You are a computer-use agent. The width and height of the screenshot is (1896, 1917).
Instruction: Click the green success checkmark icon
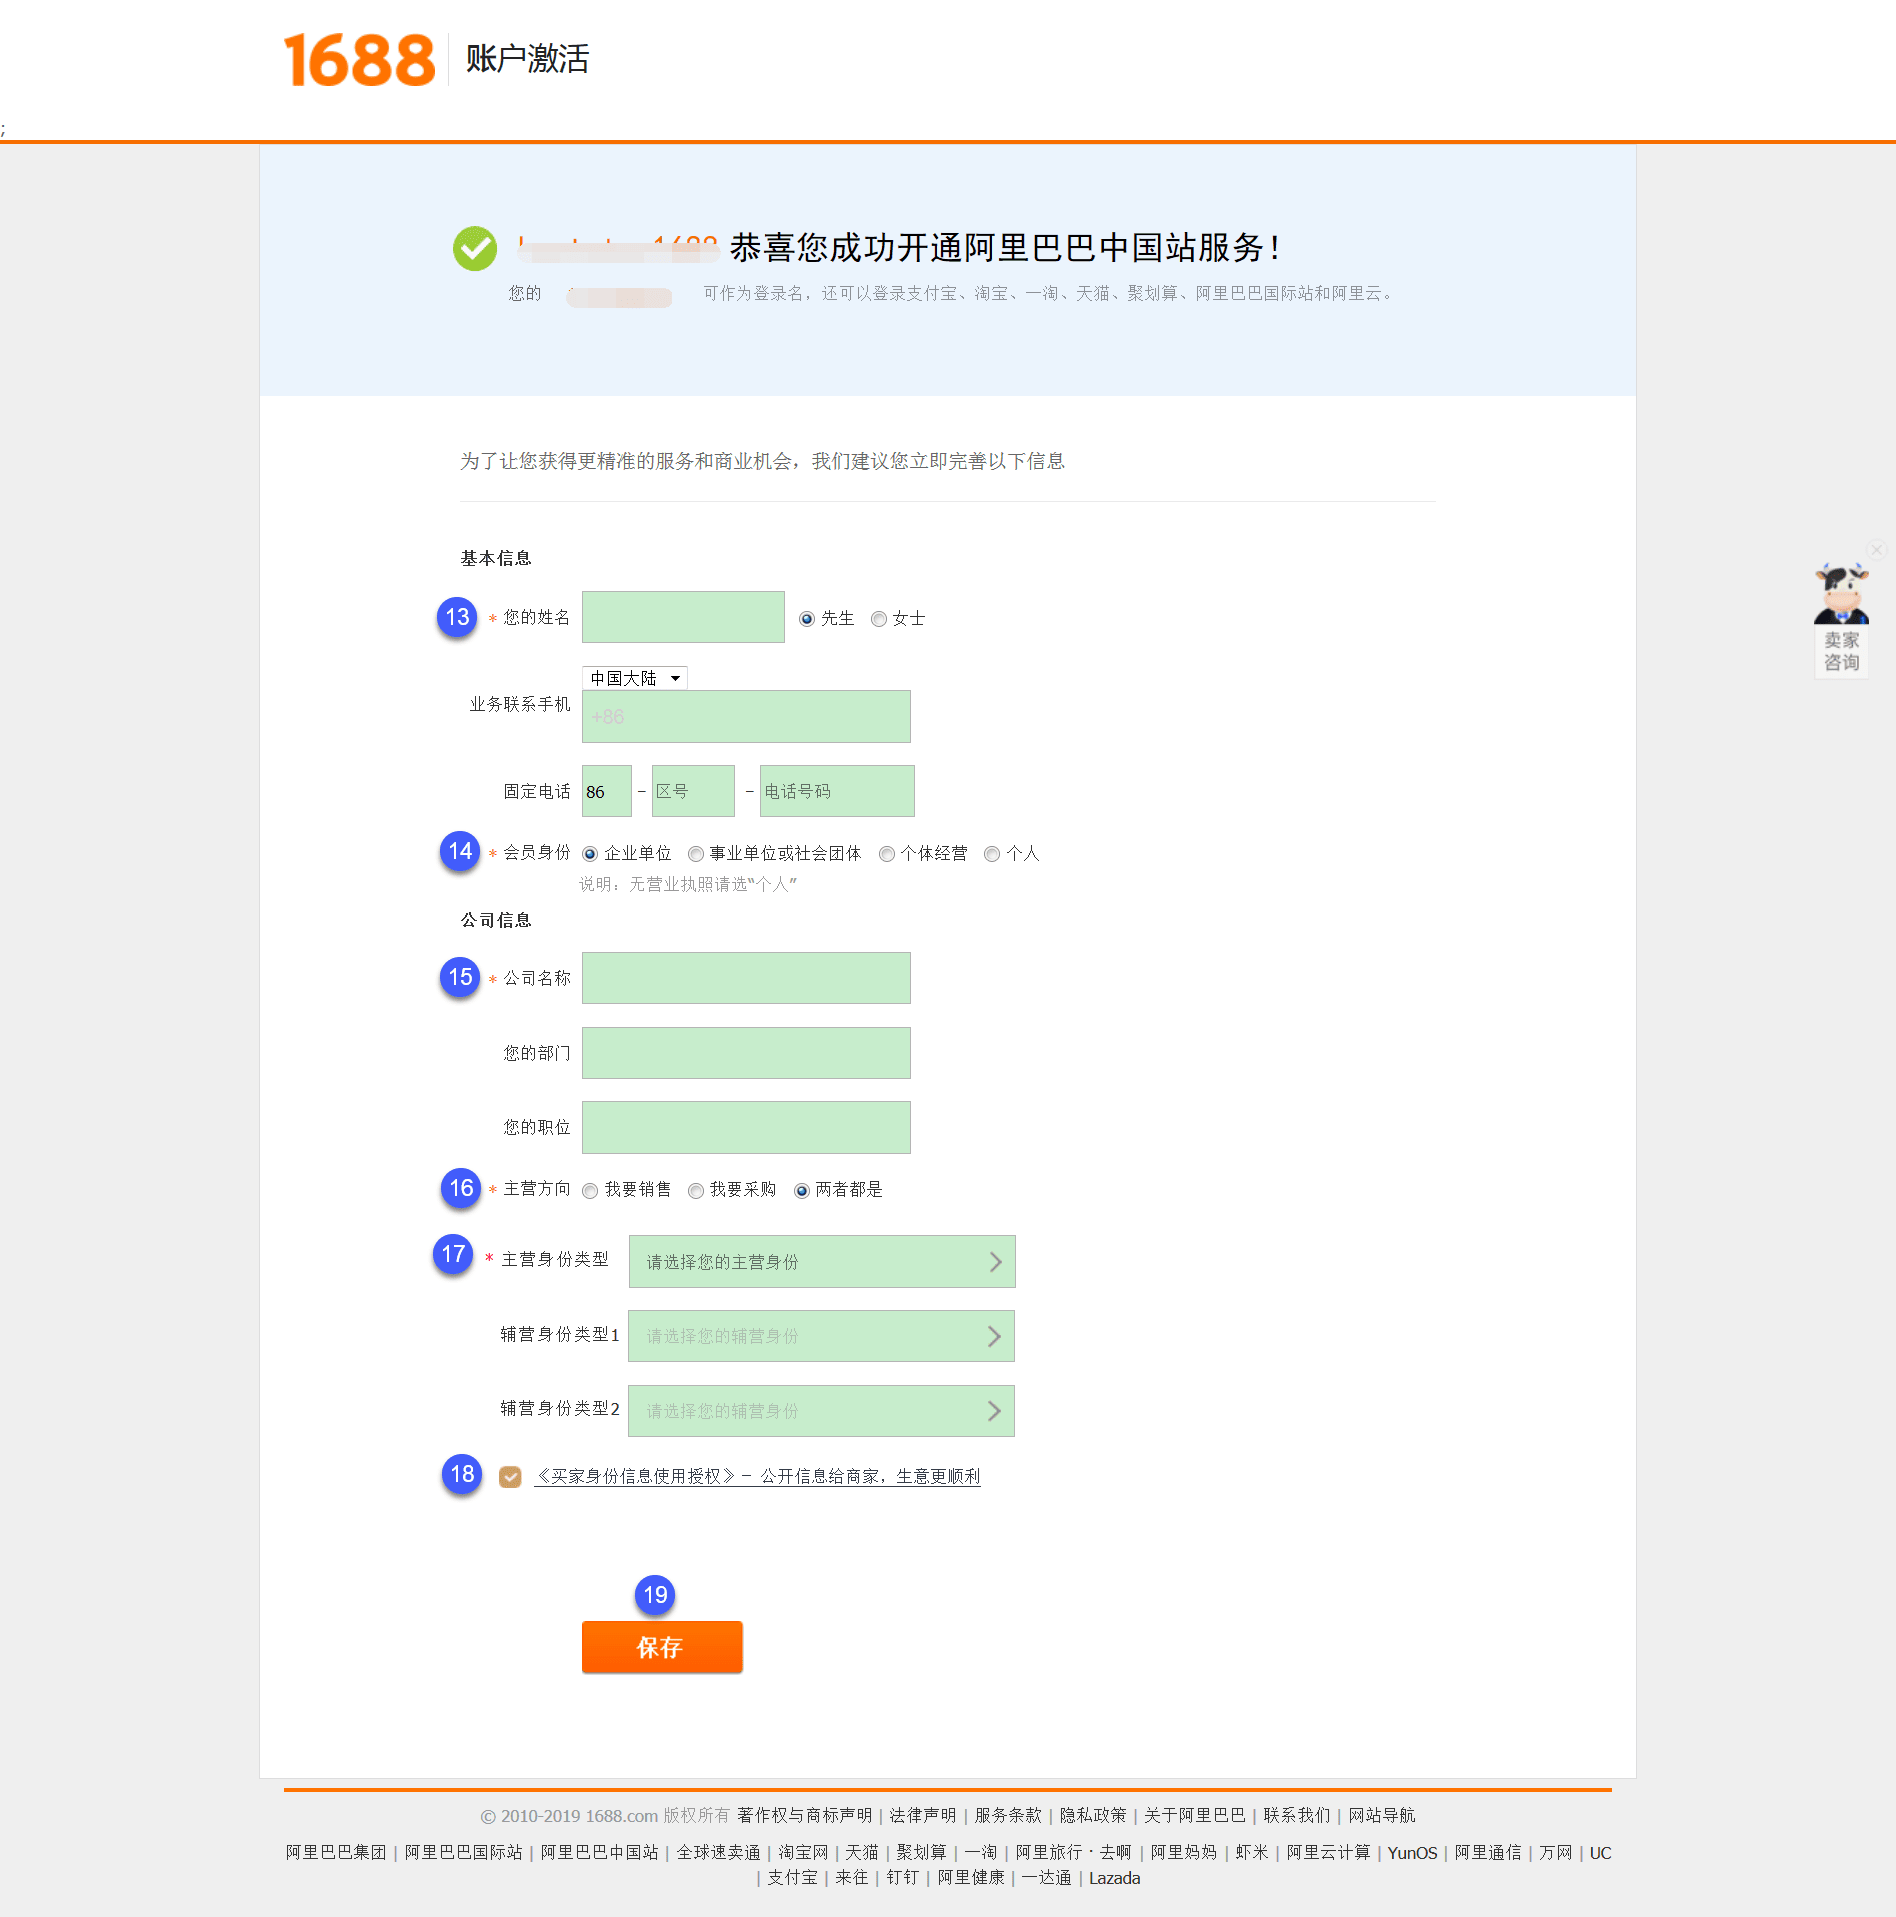click(475, 248)
